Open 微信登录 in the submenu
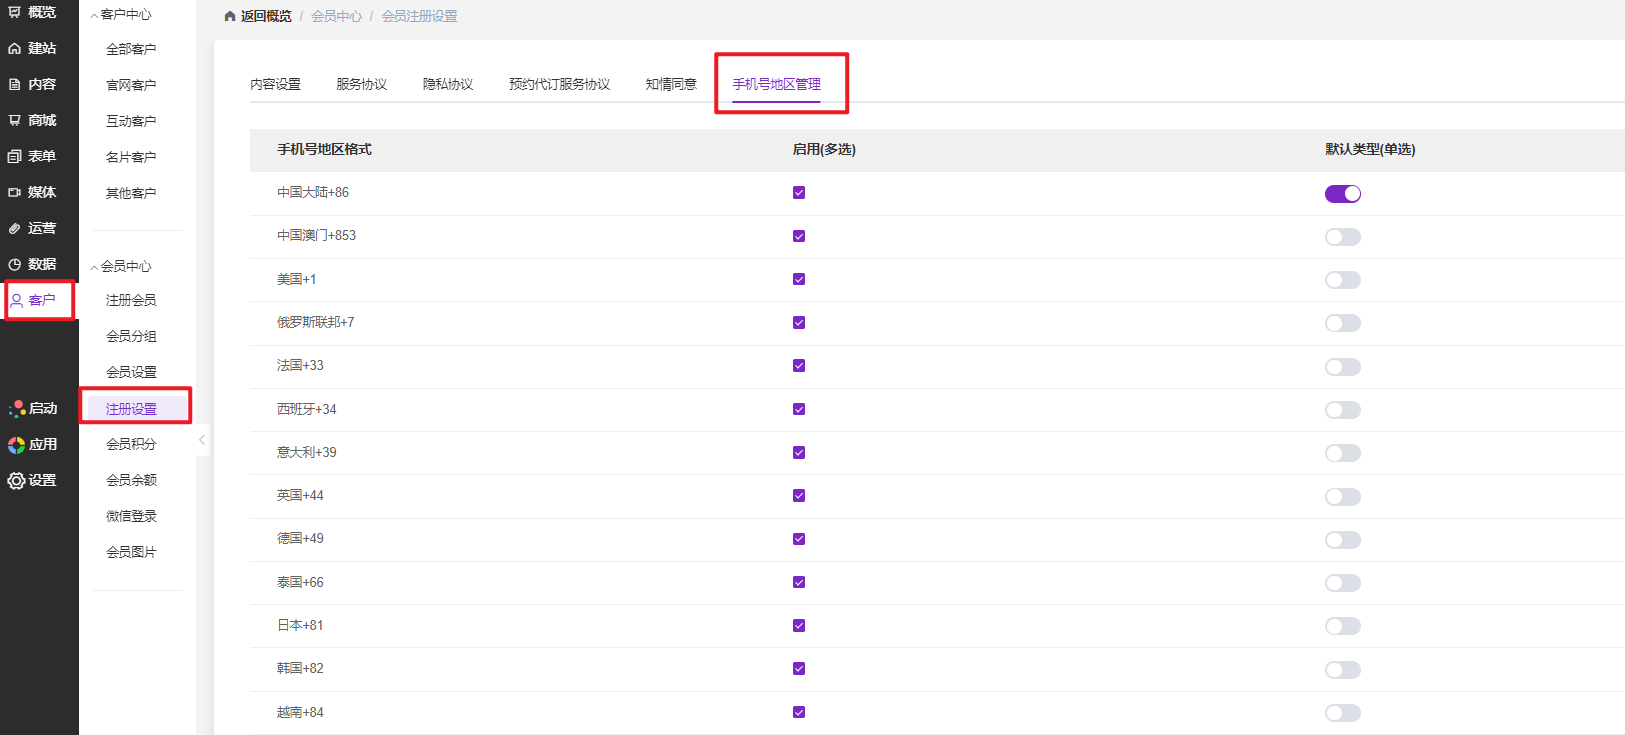Image resolution: width=1625 pixels, height=735 pixels. point(131,516)
